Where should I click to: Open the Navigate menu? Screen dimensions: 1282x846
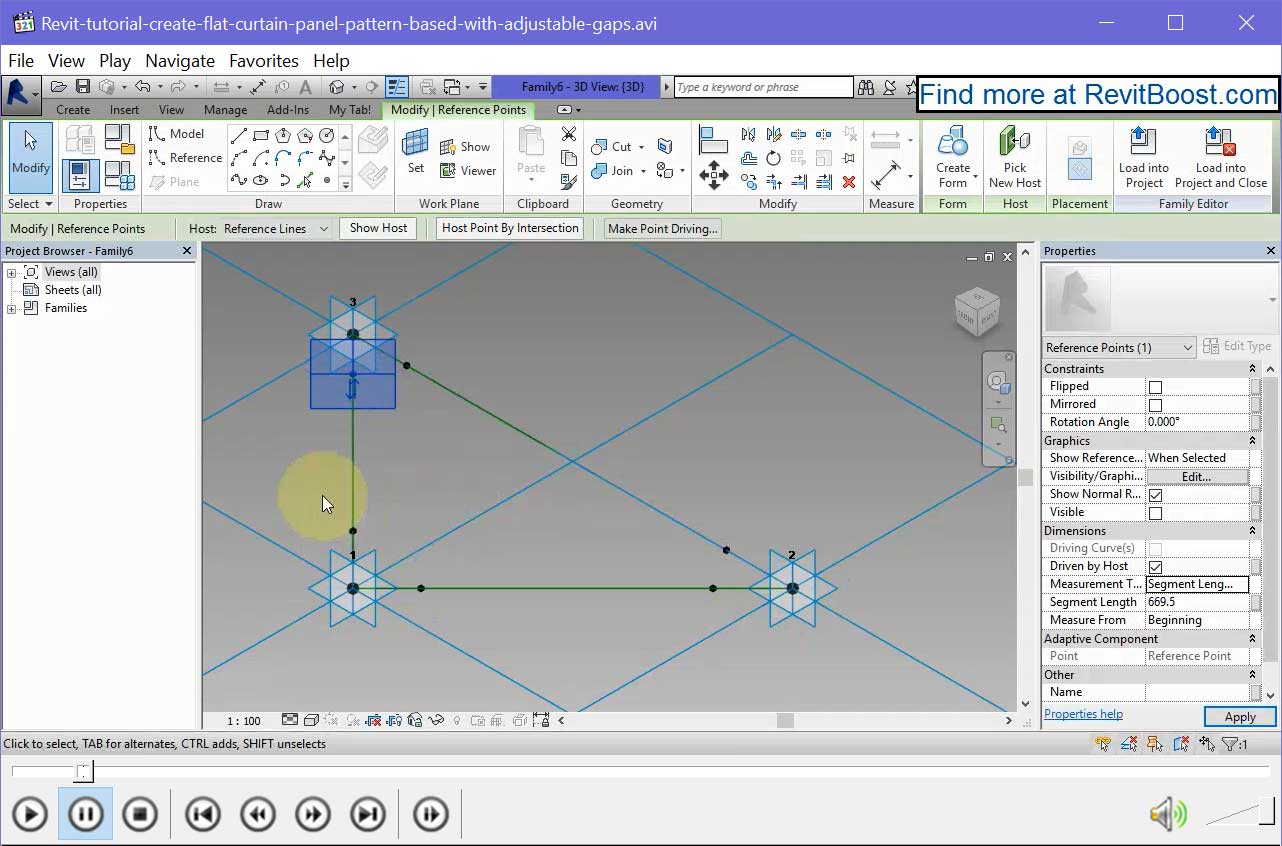point(179,60)
